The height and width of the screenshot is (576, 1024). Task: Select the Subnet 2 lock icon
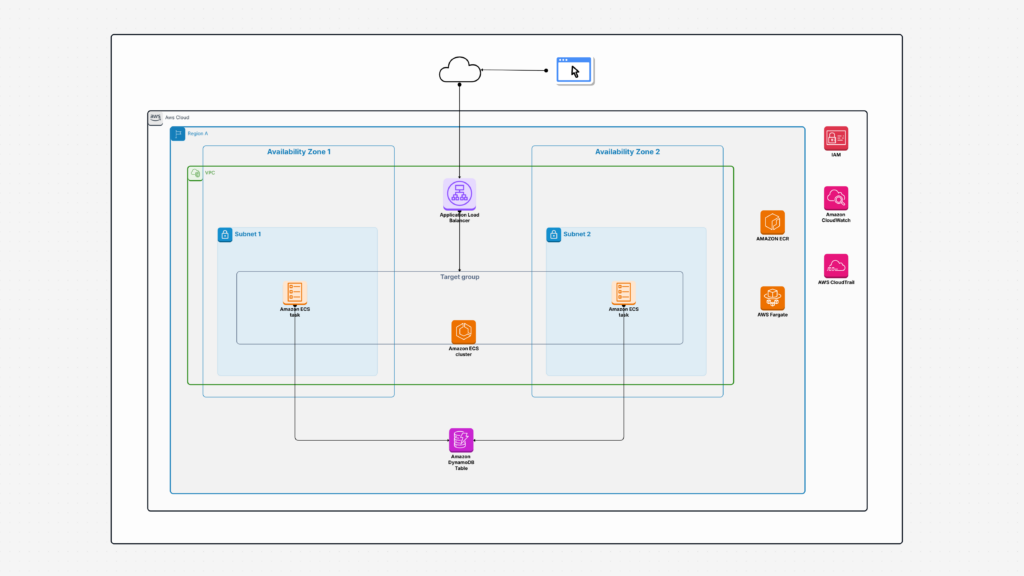coord(552,234)
